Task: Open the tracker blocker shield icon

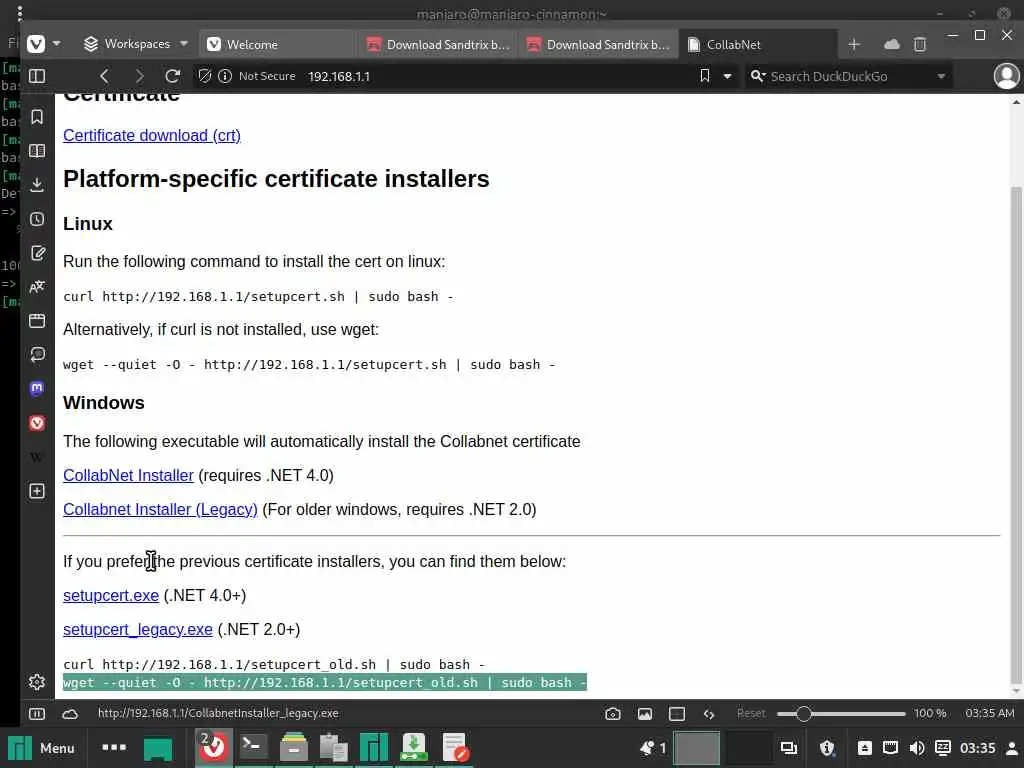Action: tap(204, 76)
